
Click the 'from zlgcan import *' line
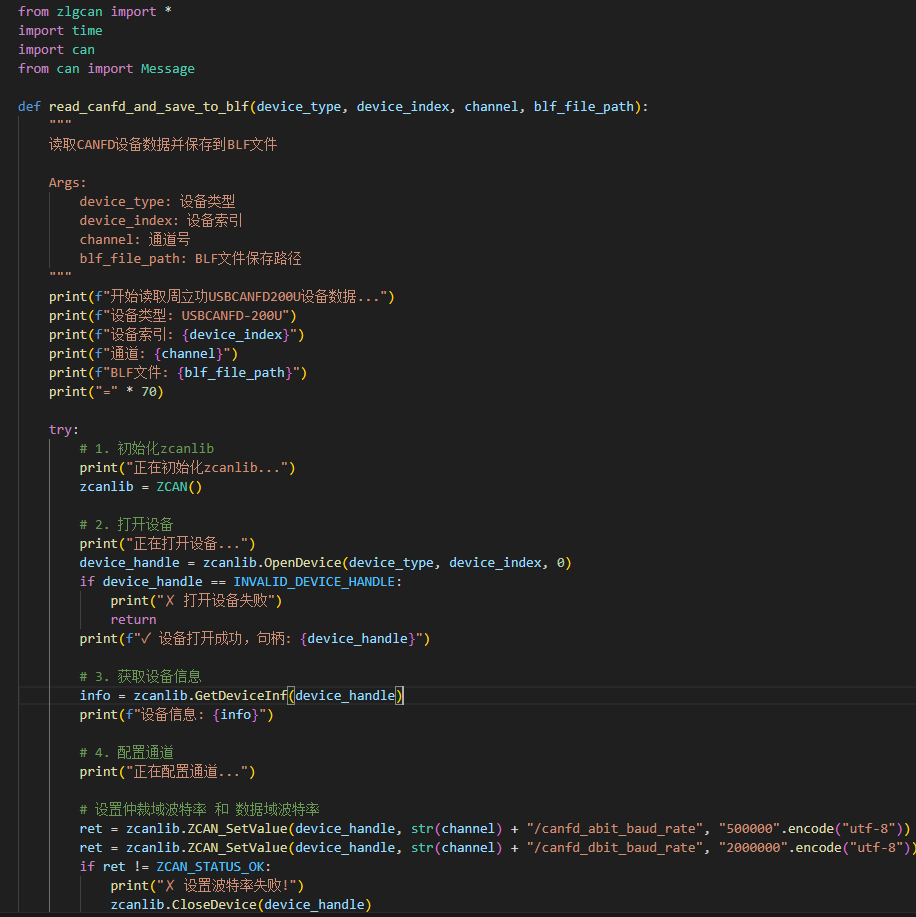click(x=95, y=12)
